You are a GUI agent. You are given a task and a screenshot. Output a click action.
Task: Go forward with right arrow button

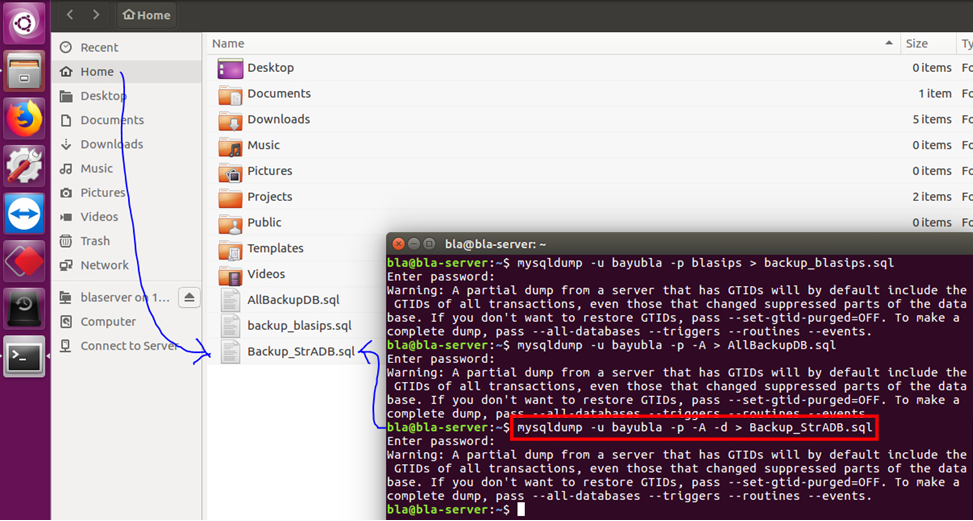(96, 15)
